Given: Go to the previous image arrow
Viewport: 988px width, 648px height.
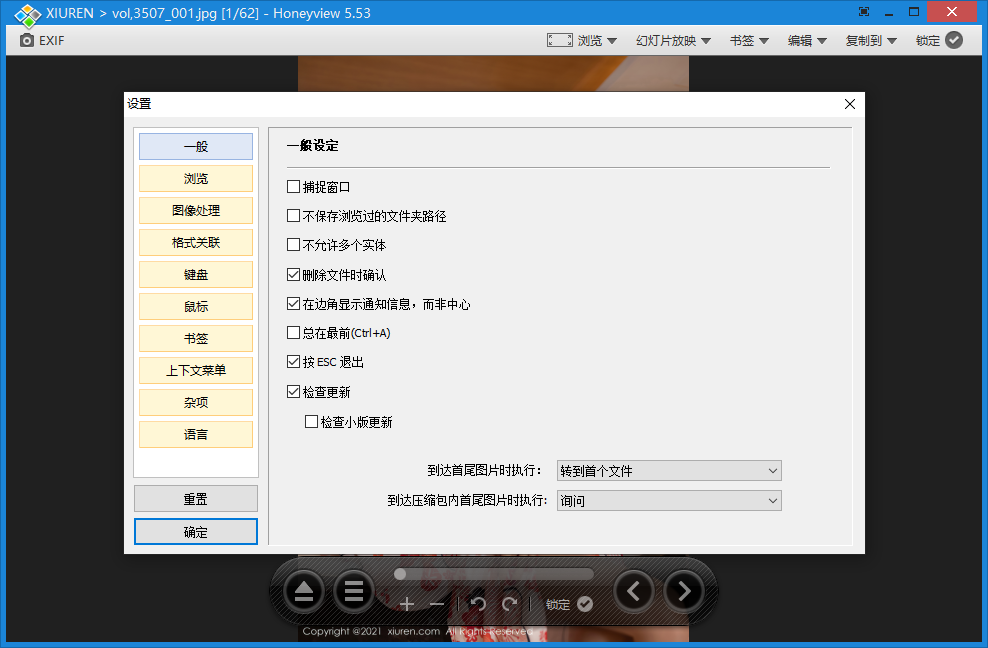Looking at the screenshot, I should (x=633, y=592).
